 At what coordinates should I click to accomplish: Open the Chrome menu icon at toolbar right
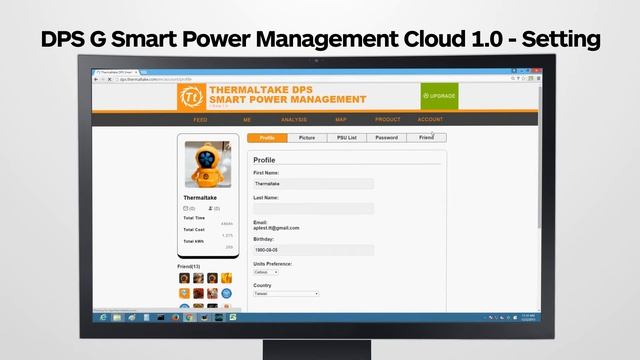[538, 78]
